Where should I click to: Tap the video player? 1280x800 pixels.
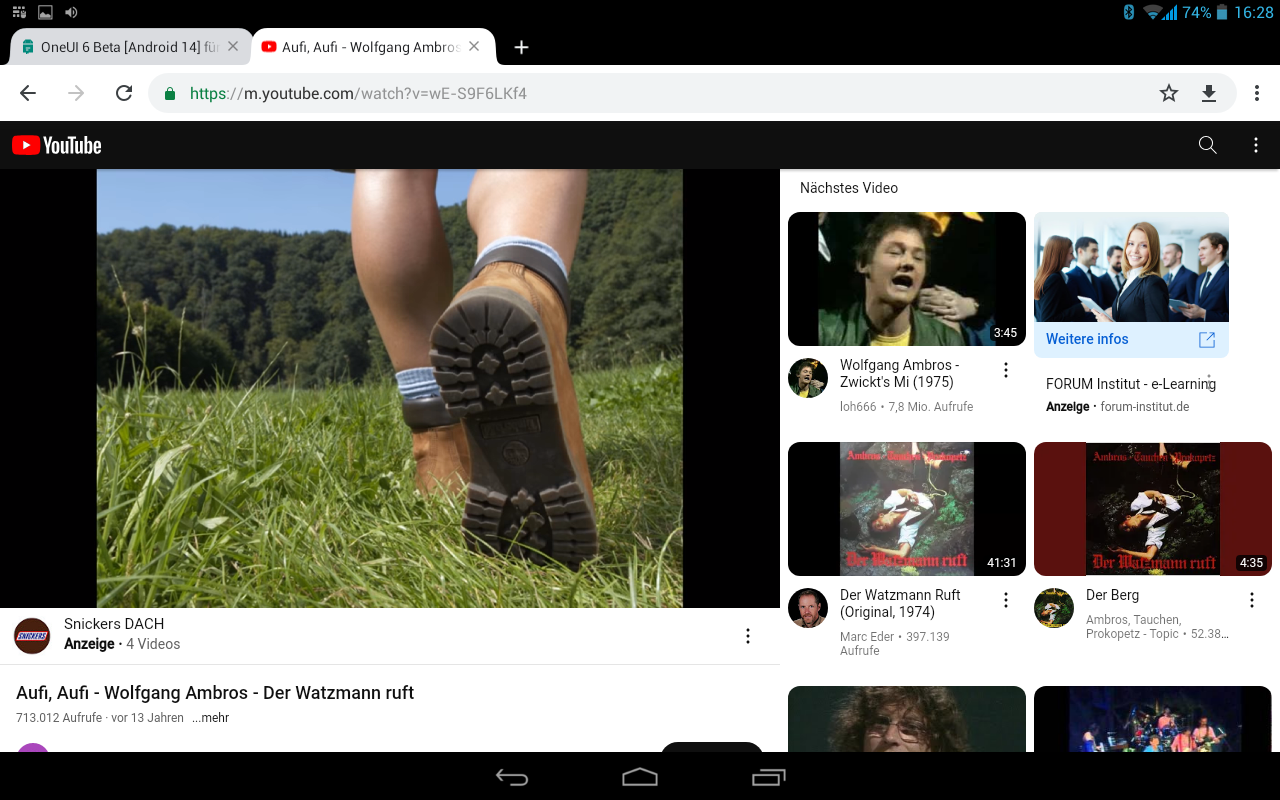(390, 388)
